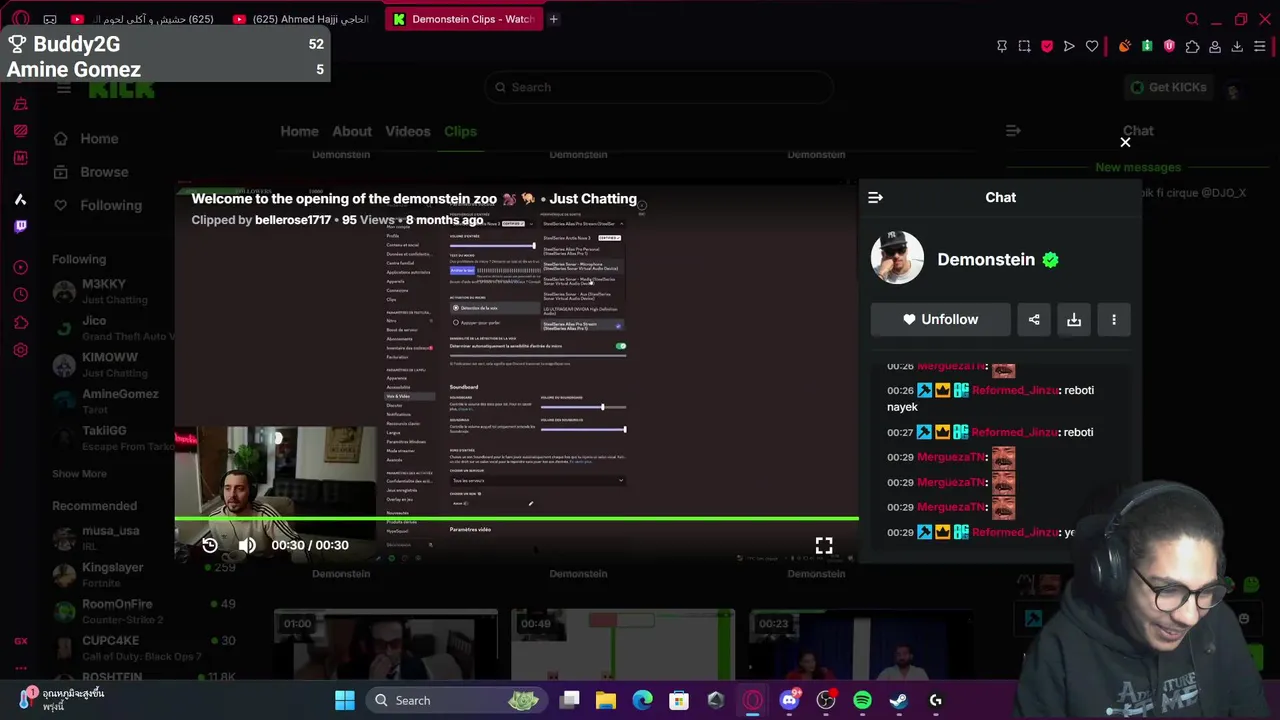Open Demonstein's round profile avatar
Image resolution: width=1280 pixels, height=720 pixels.
[x=897, y=258]
